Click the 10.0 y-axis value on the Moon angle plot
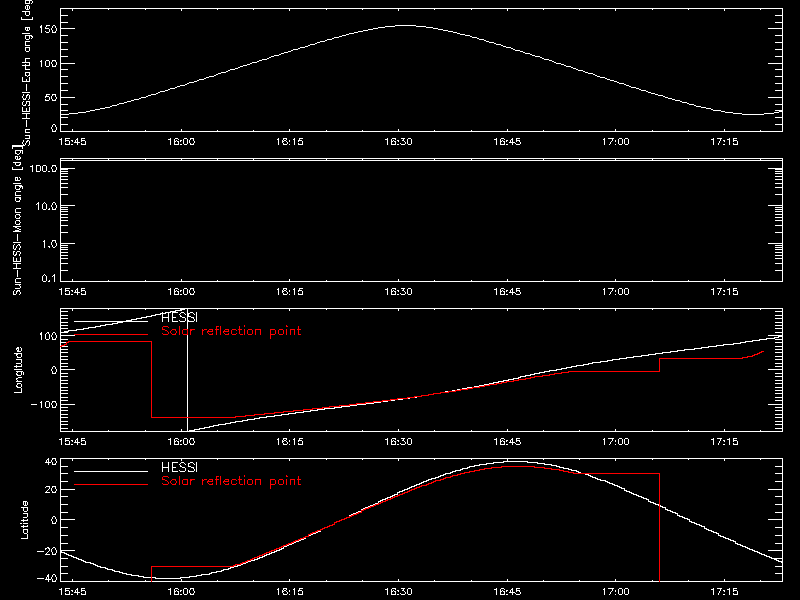 point(46,206)
